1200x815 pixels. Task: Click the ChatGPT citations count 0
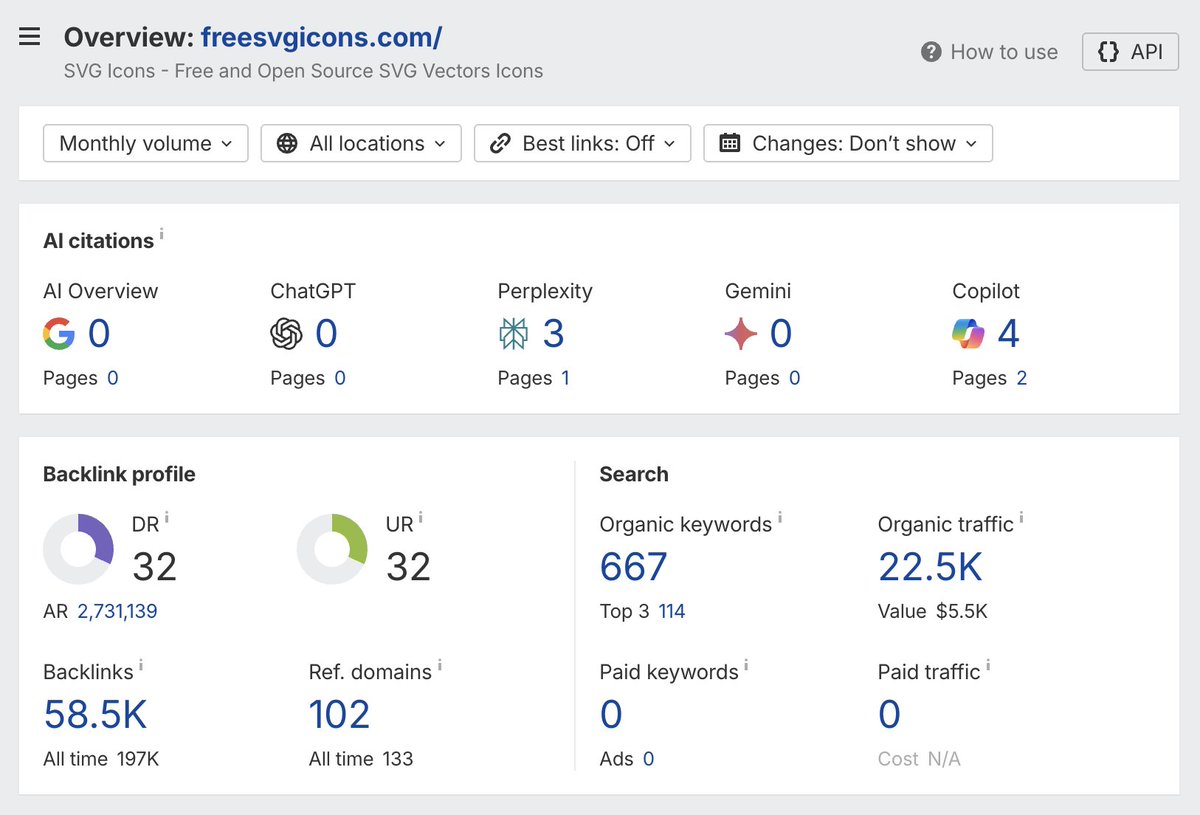326,334
